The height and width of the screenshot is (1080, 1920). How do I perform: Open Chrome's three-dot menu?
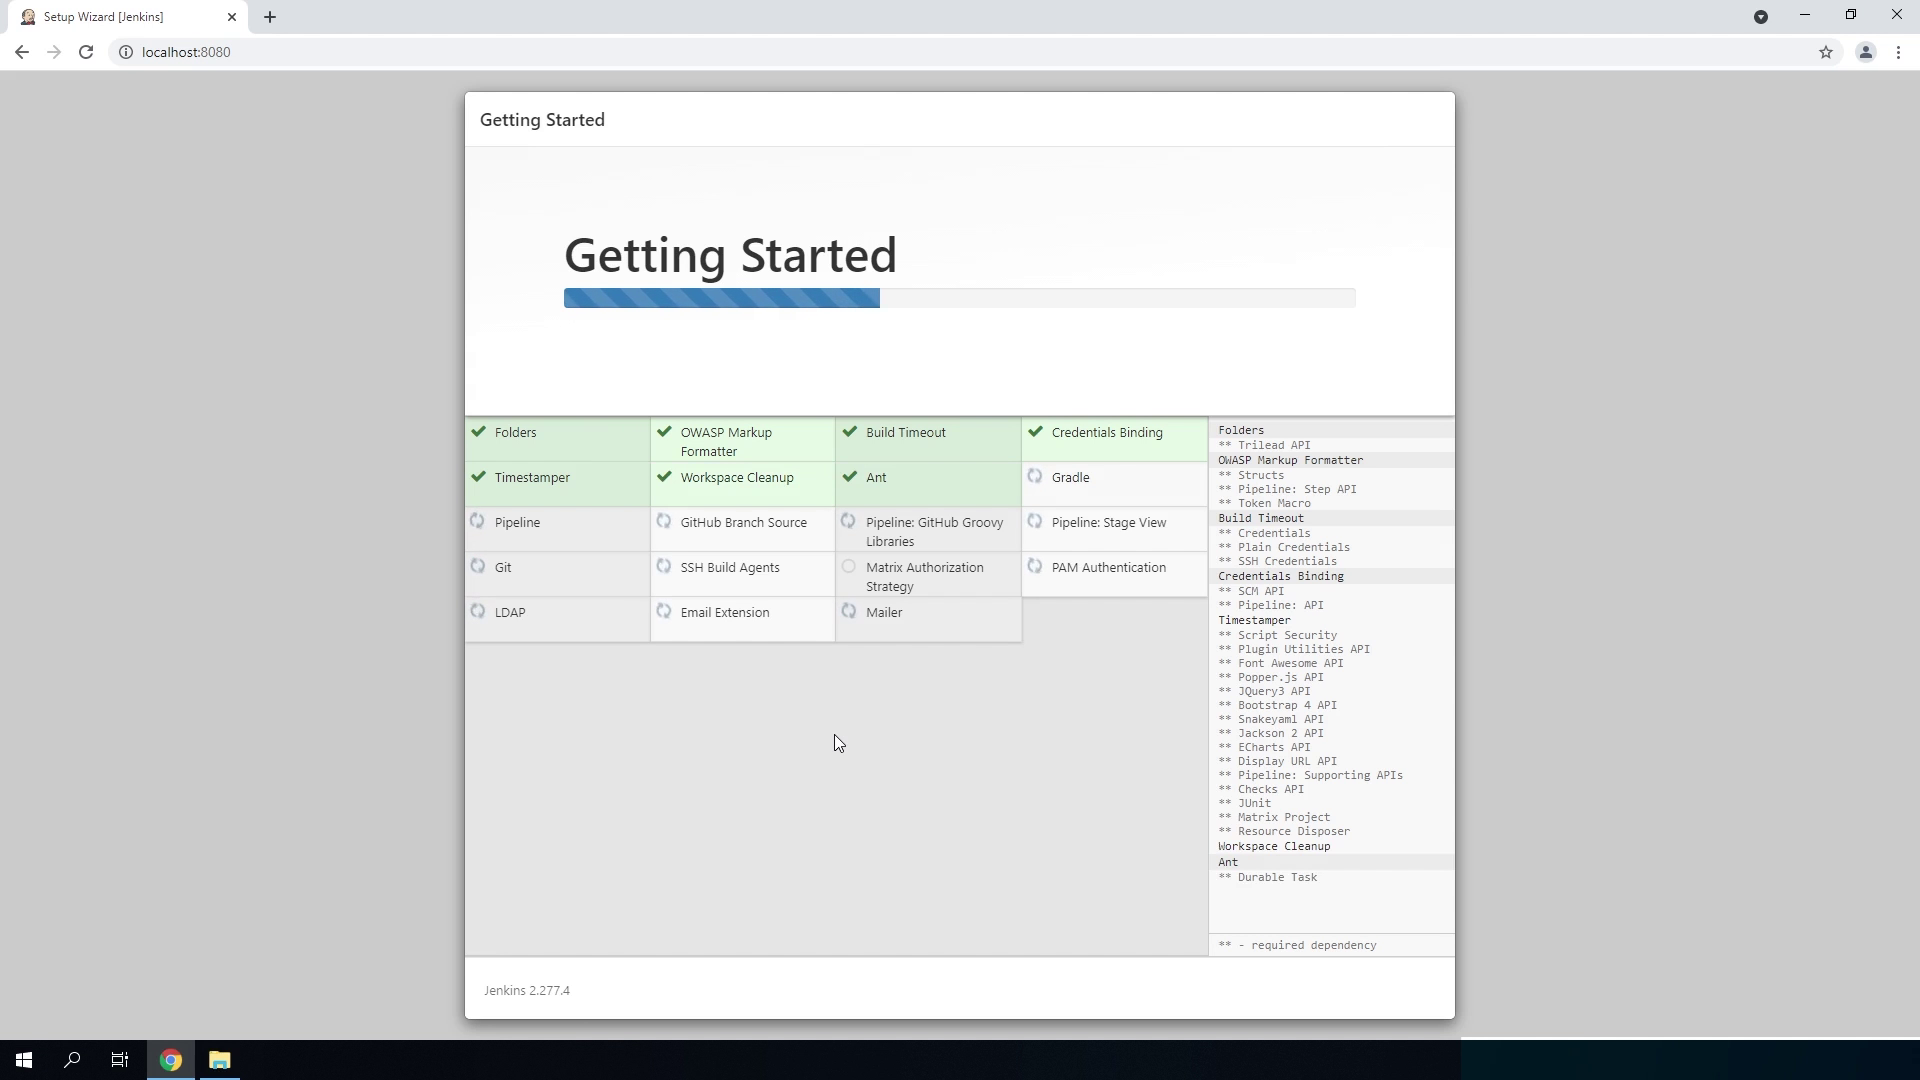1898,52
